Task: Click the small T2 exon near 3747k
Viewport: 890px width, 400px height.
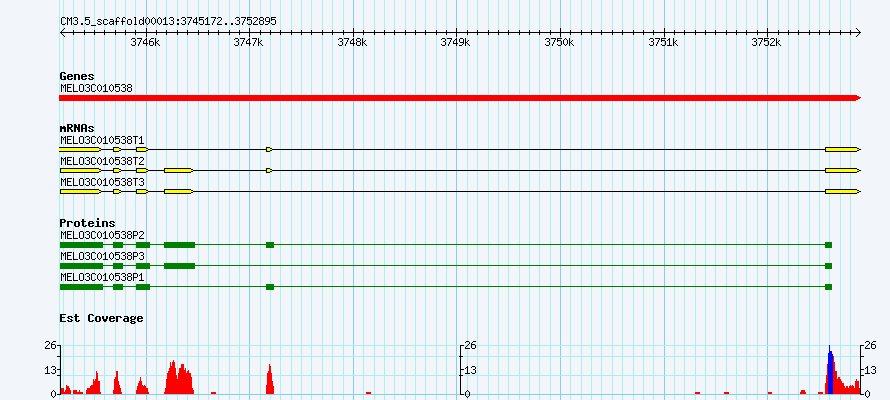Action: 269,170
